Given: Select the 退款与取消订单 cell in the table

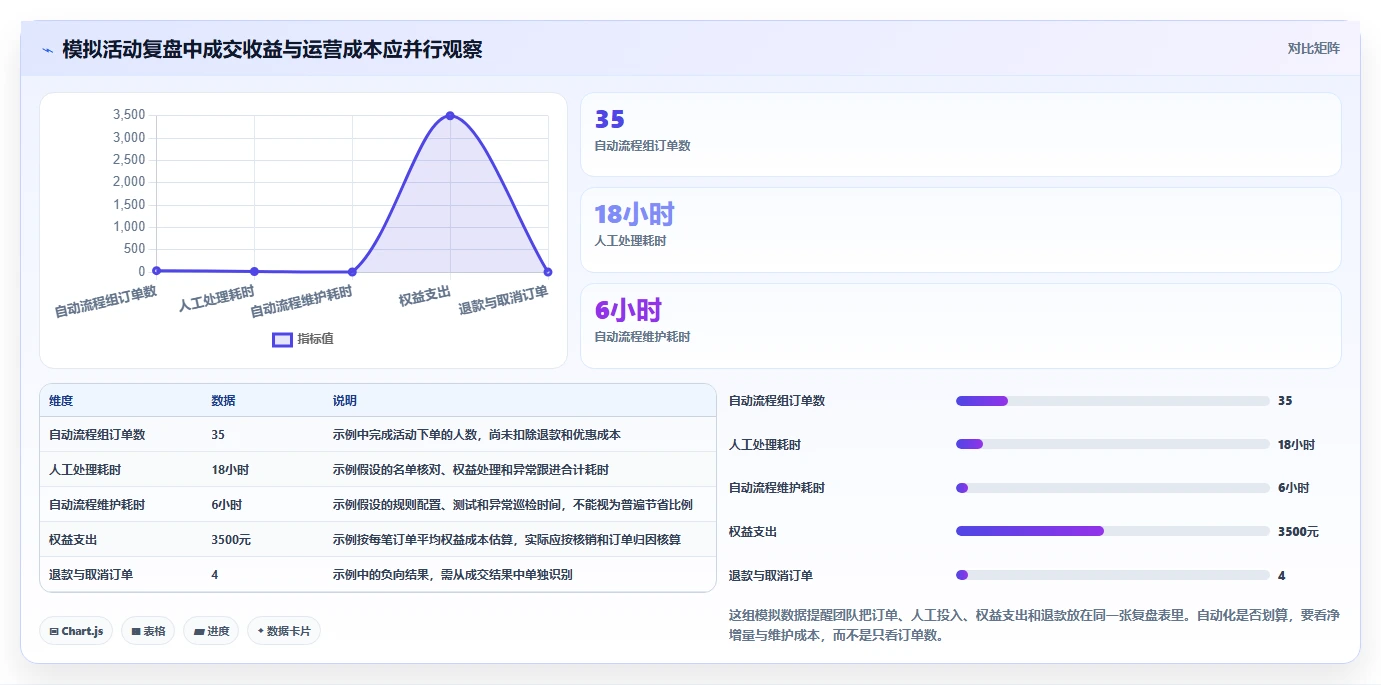Looking at the screenshot, I should 91,575.
